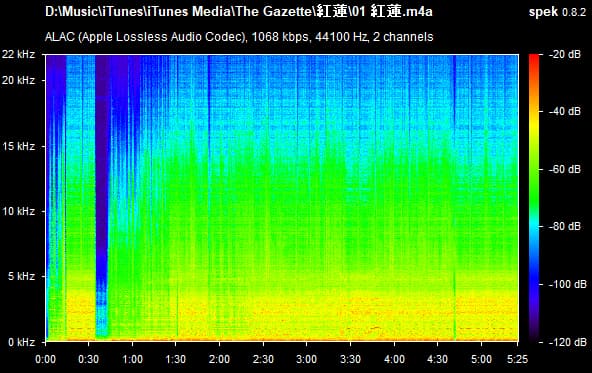Click the file path title text
The width and height of the screenshot is (592, 373).
coord(239,12)
